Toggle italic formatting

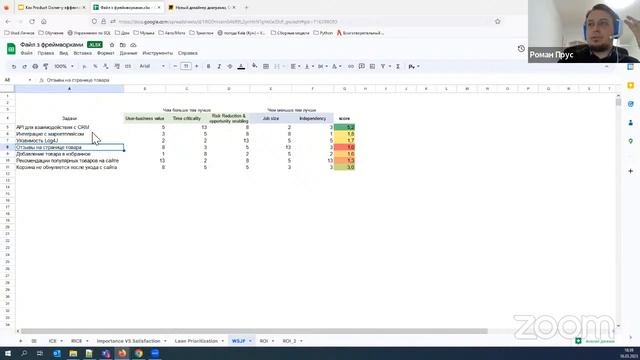[x=219, y=67]
